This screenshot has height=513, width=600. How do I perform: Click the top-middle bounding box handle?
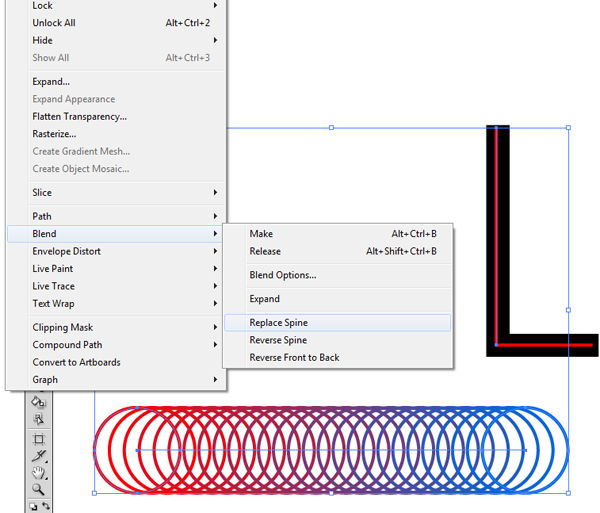pos(331,127)
